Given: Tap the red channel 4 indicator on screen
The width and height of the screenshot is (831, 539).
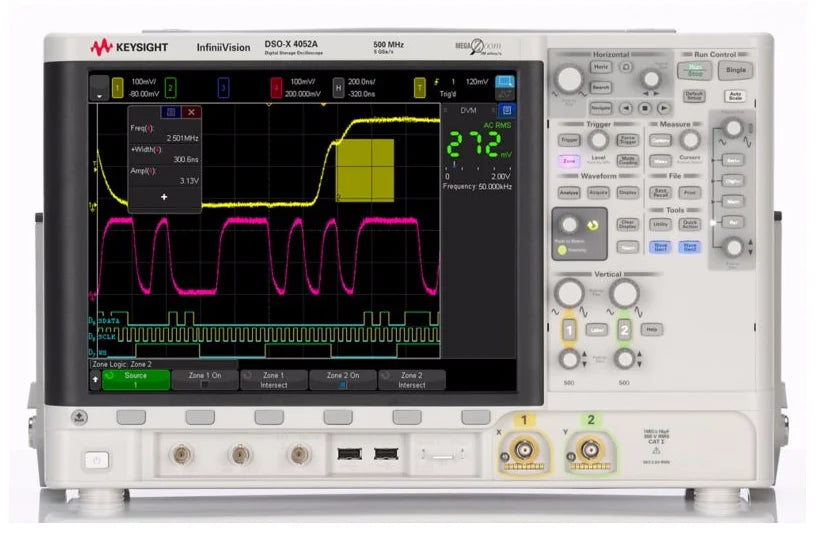Looking at the screenshot, I should (276, 87).
